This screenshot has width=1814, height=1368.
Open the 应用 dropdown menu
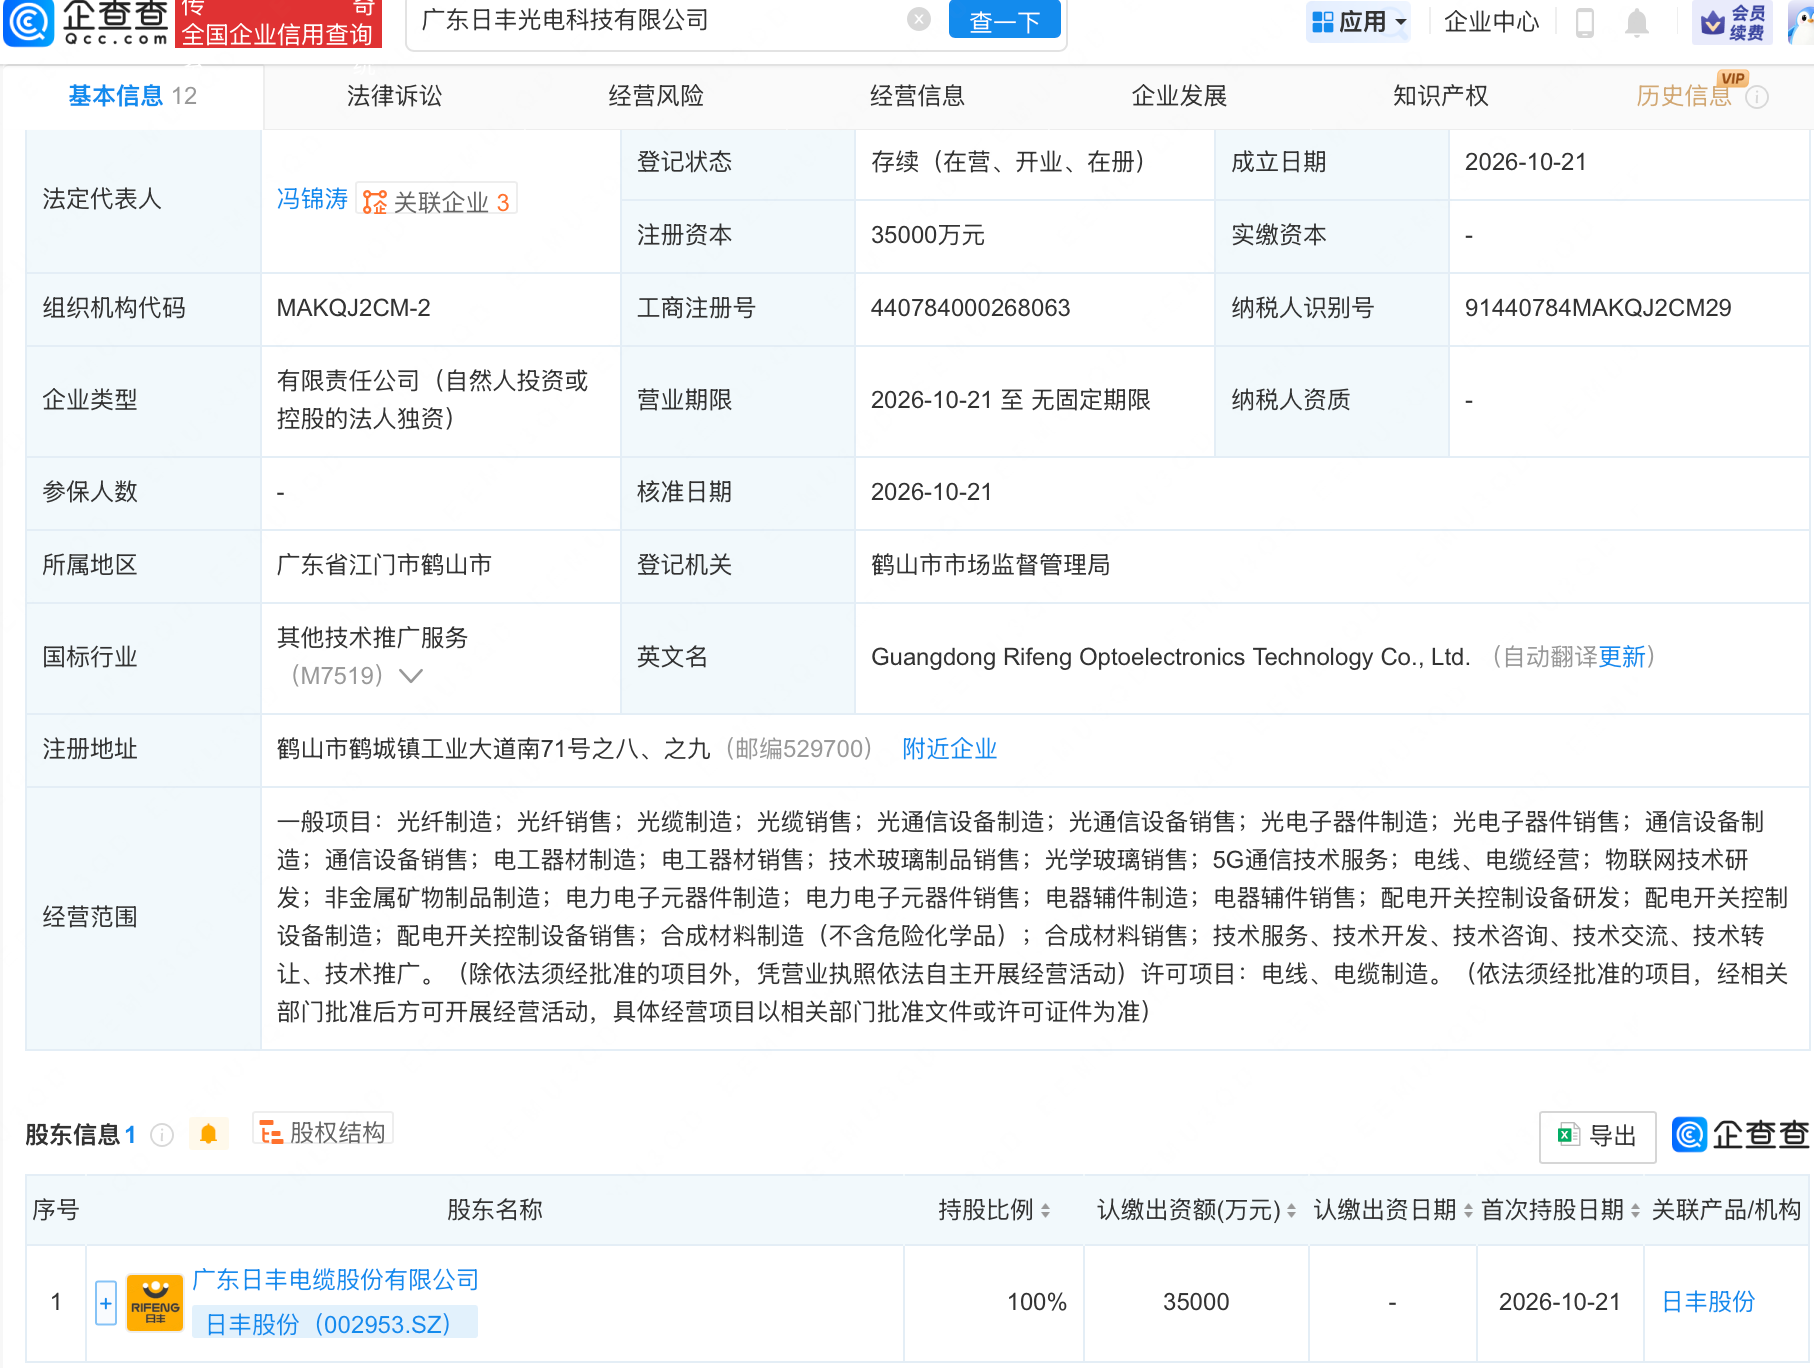coord(1359,22)
